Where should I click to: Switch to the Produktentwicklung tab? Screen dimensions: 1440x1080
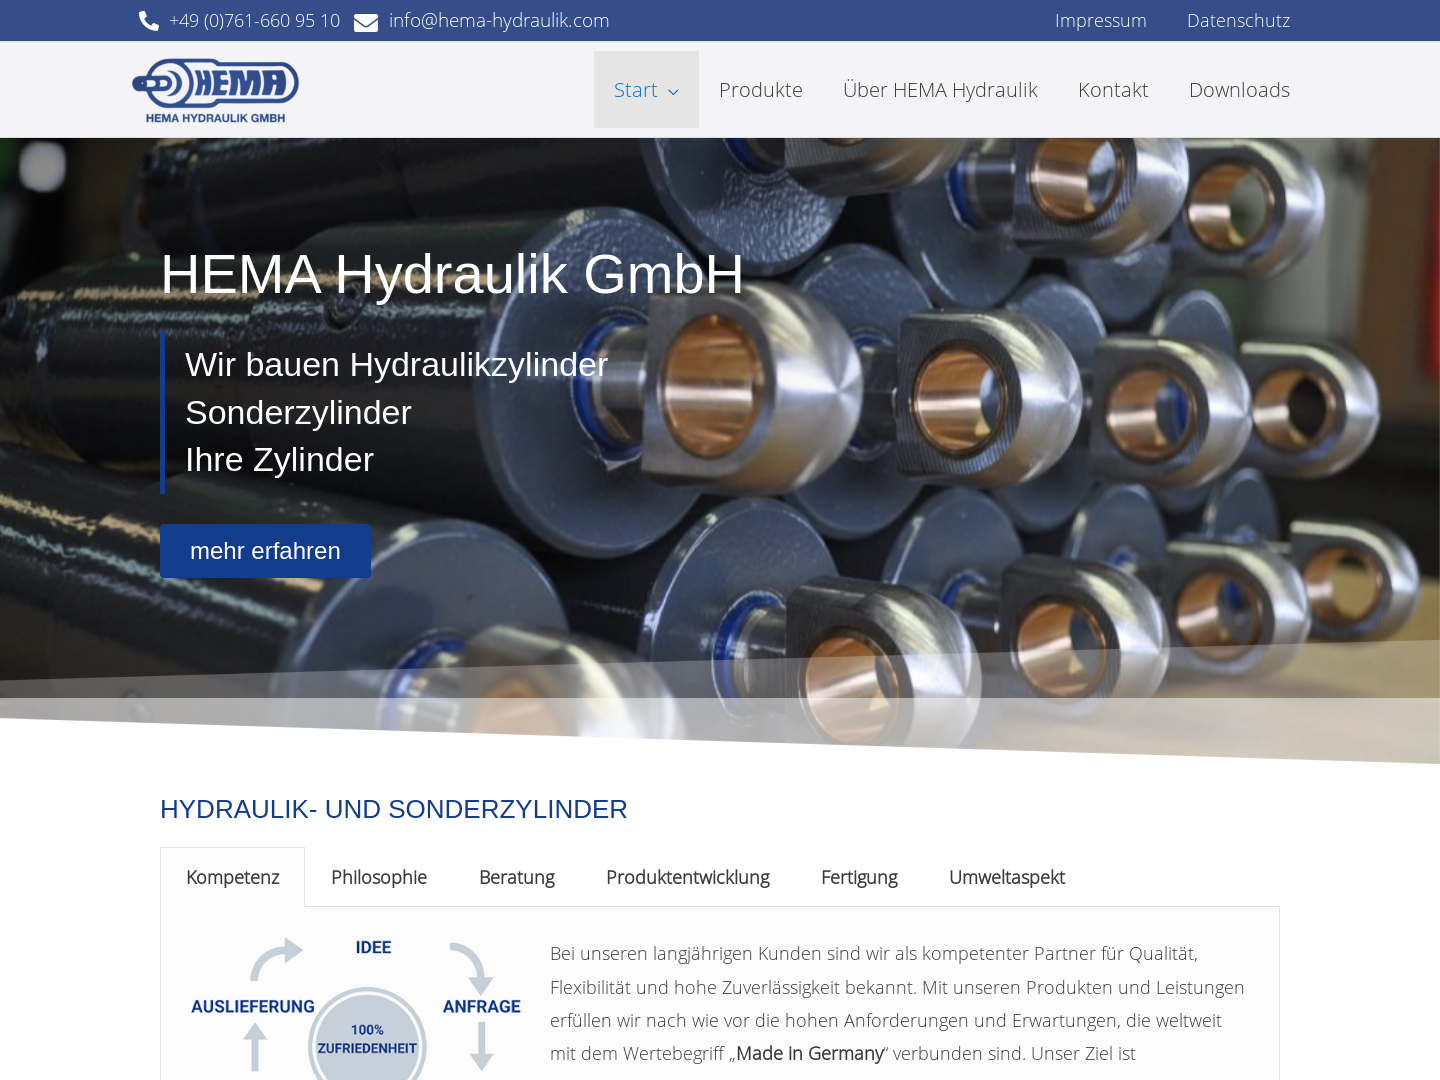(687, 877)
